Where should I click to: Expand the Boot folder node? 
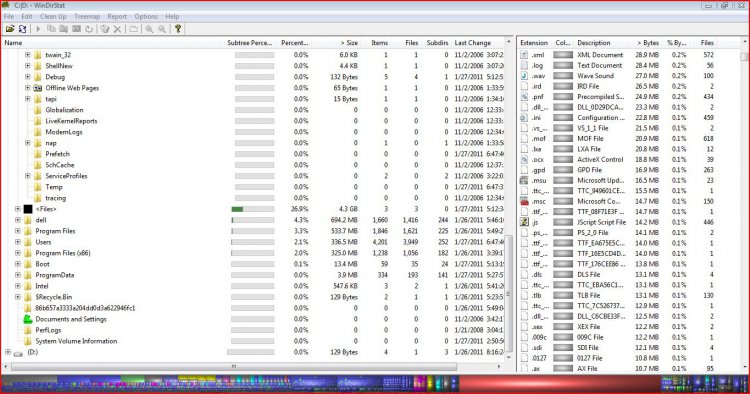(18, 264)
